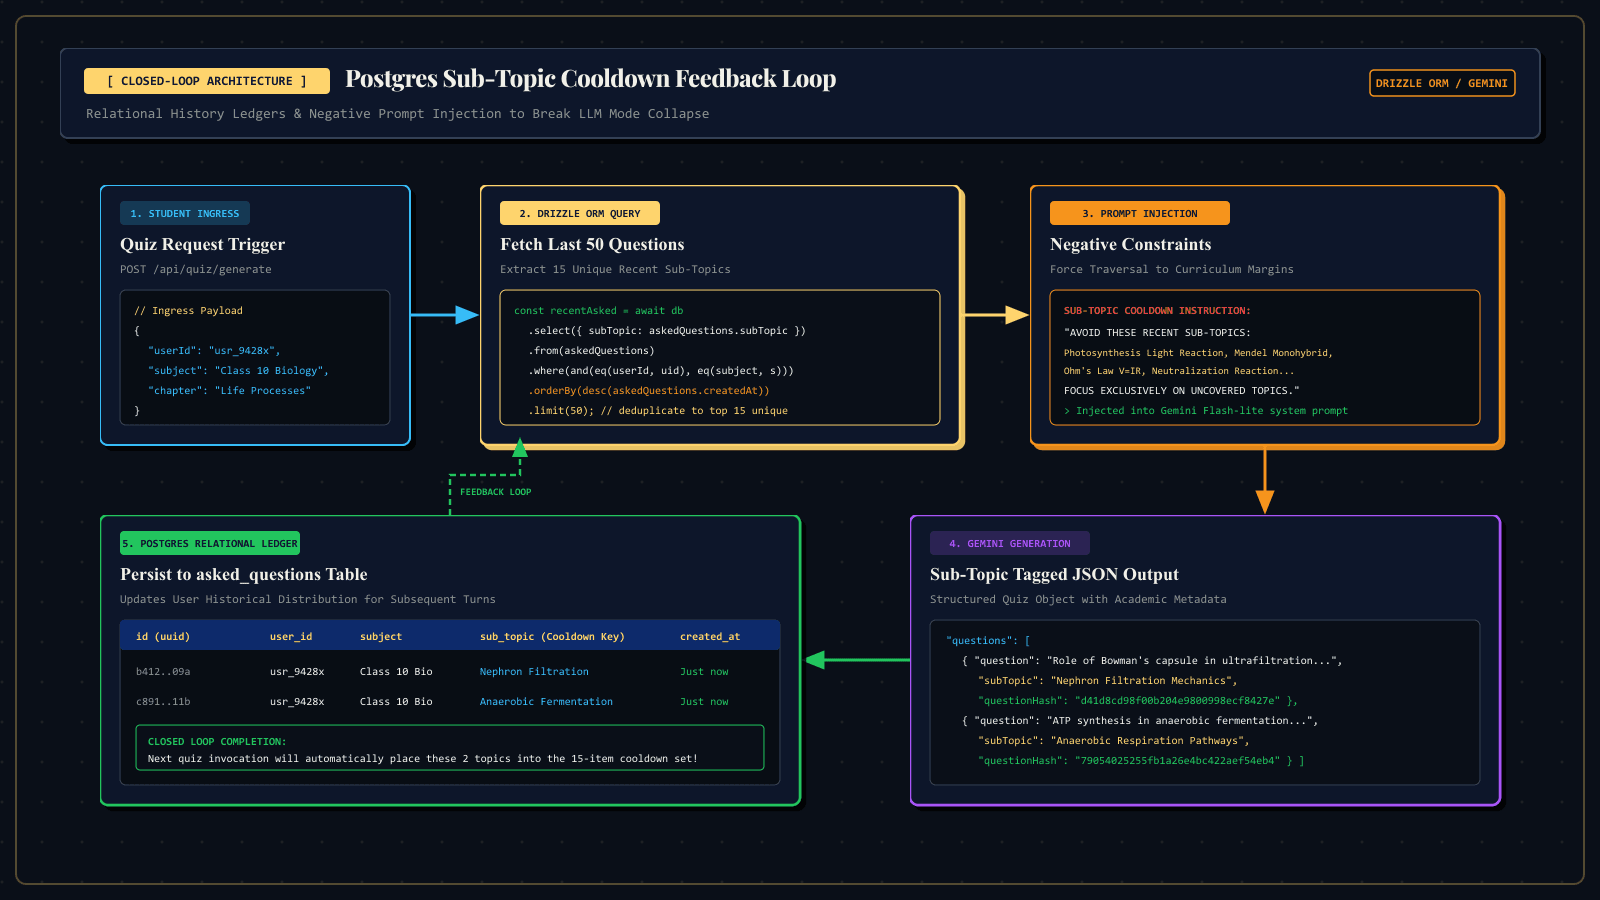This screenshot has width=1600, height=900.
Task: Select the "userId": "usr_9428x" payload line
Action: pos(214,351)
